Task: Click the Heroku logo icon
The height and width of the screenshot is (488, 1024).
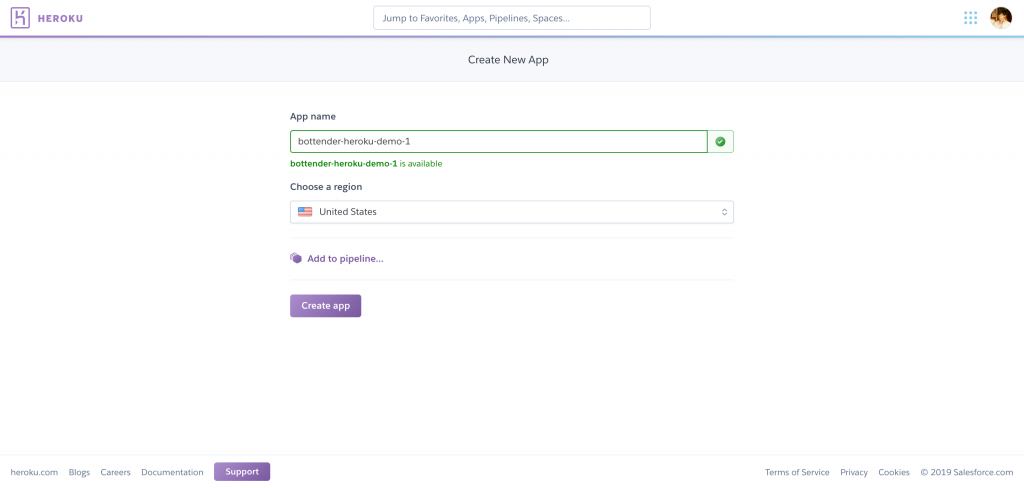Action: coord(20,18)
